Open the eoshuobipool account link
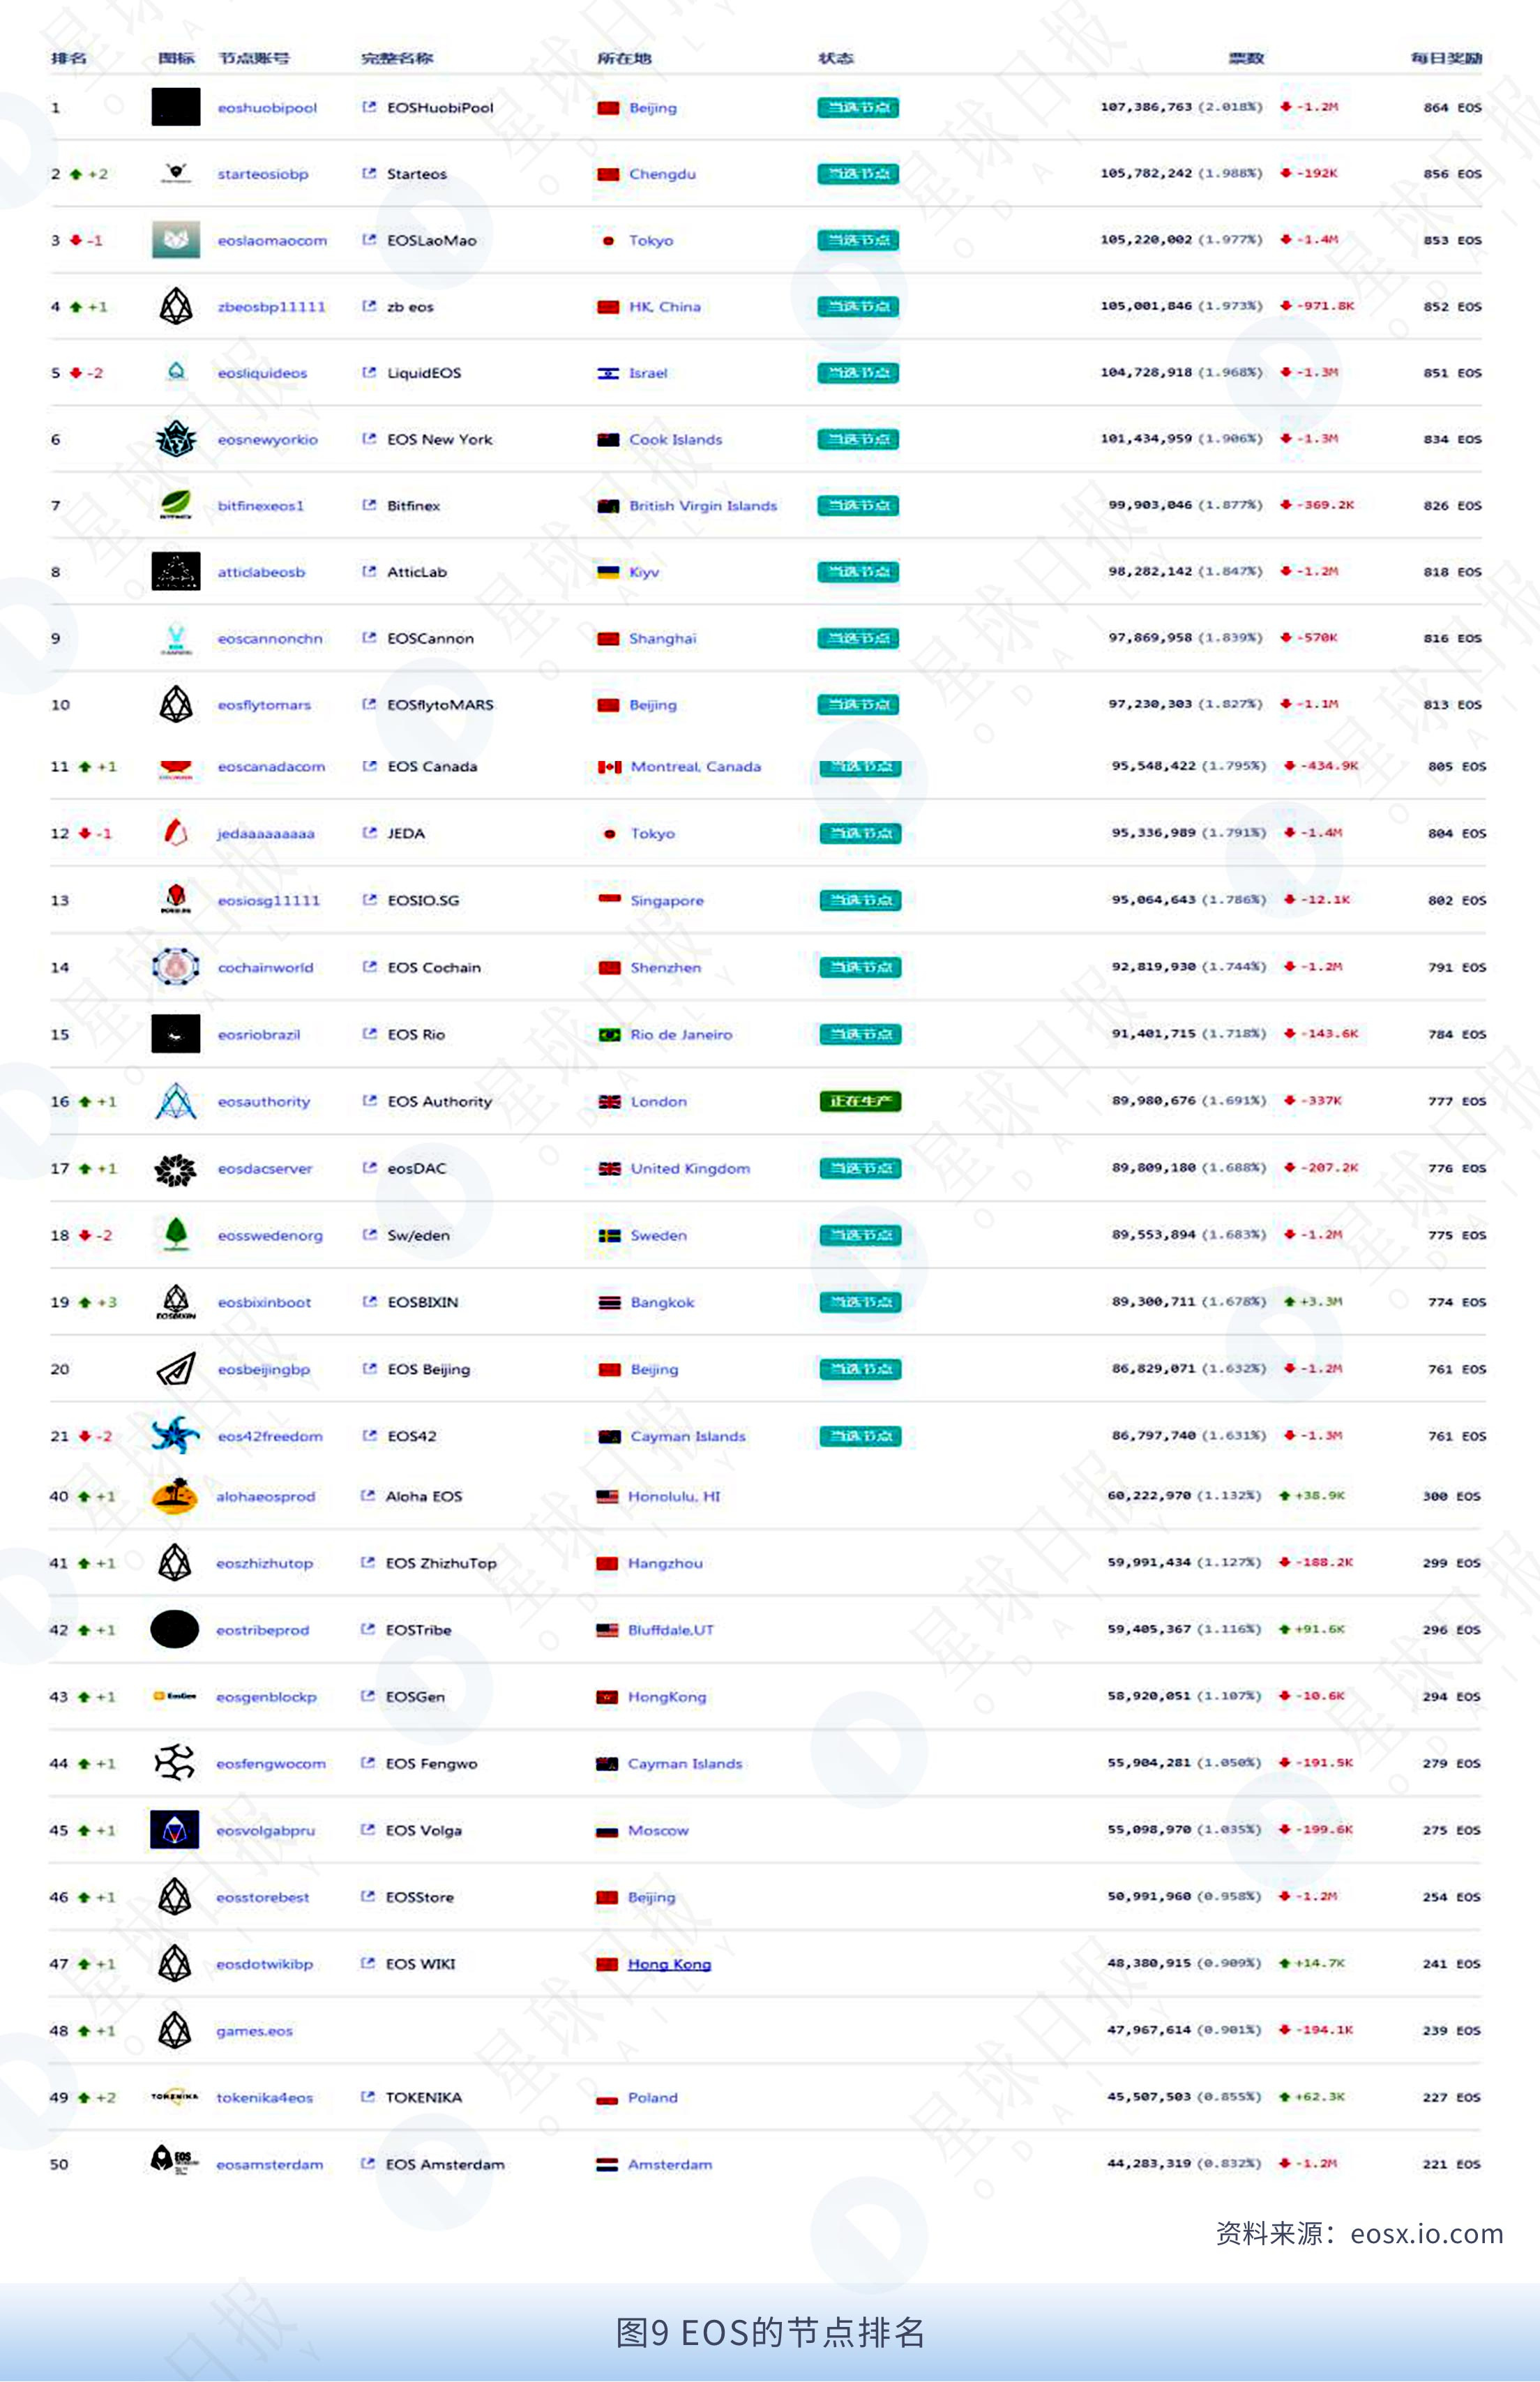1540x2382 pixels. 267,108
